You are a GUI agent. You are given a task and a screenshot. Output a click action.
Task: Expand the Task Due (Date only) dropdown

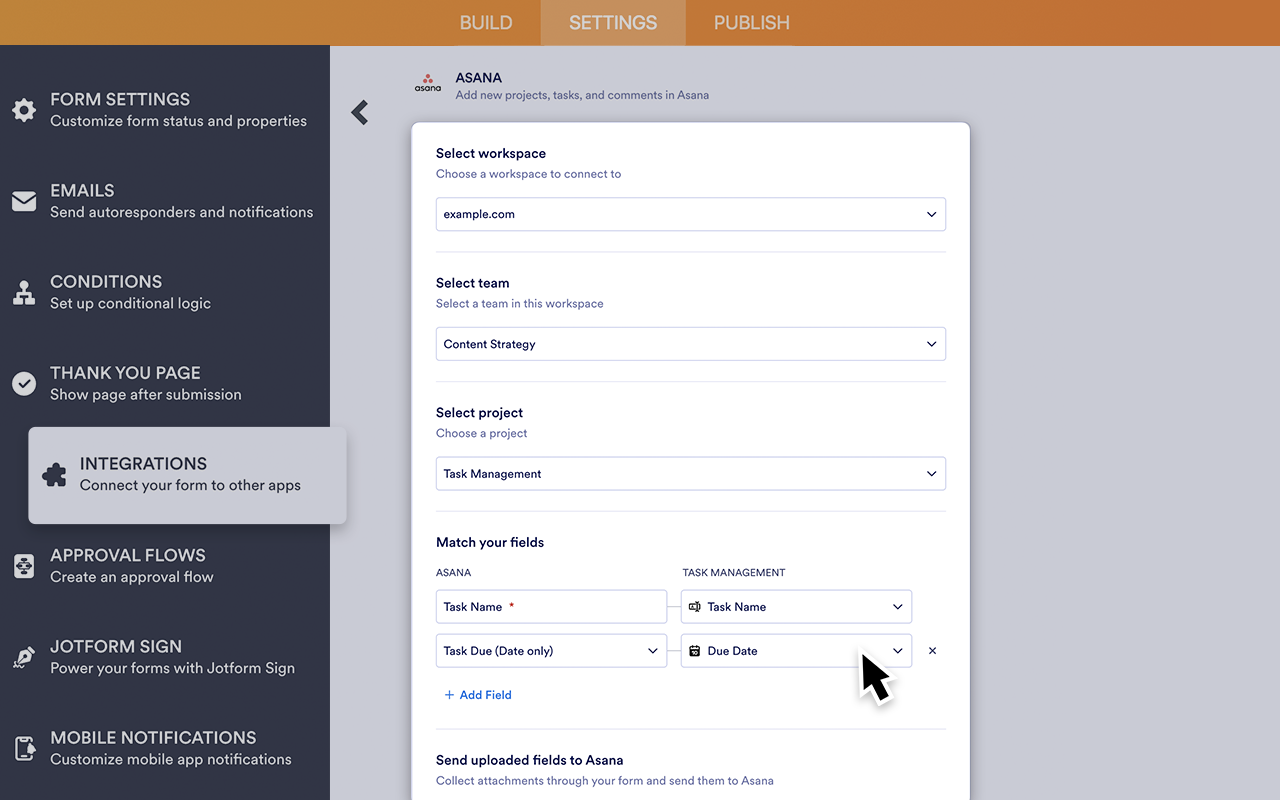551,651
